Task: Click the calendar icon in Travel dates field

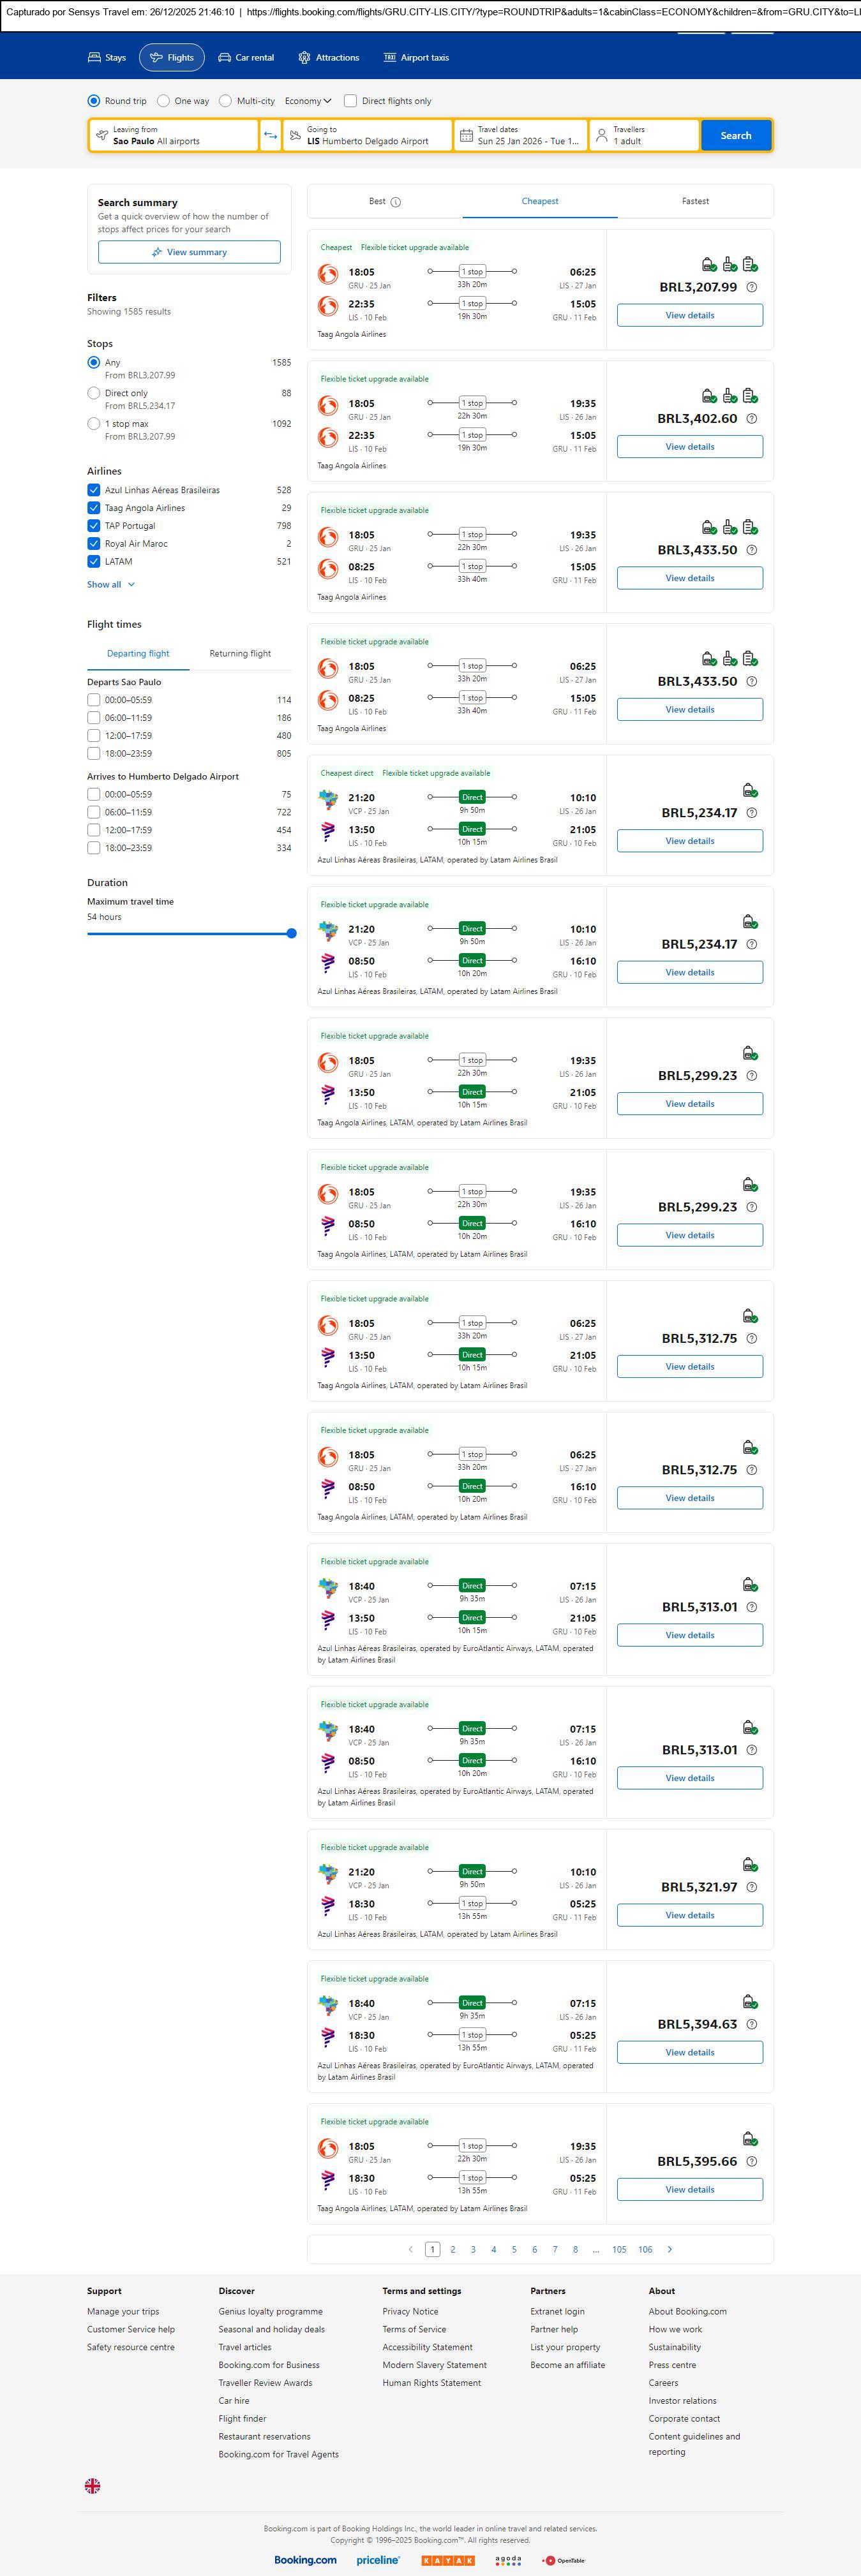Action: [x=466, y=136]
